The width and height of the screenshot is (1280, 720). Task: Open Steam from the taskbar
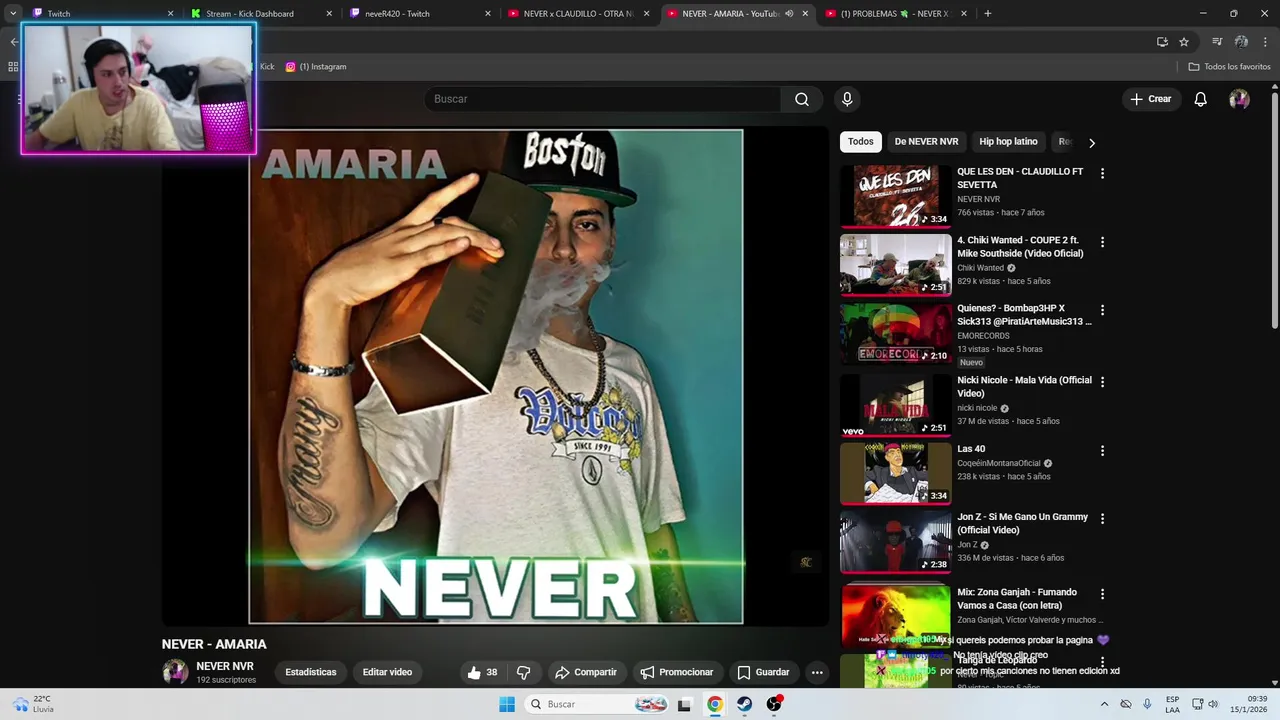click(x=744, y=704)
